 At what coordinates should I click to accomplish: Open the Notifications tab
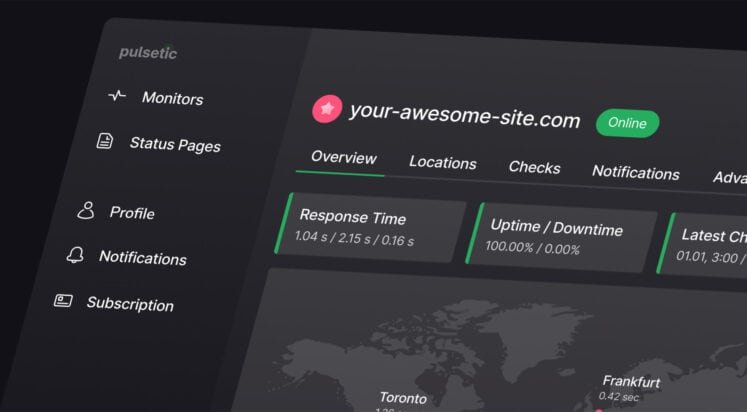point(636,172)
